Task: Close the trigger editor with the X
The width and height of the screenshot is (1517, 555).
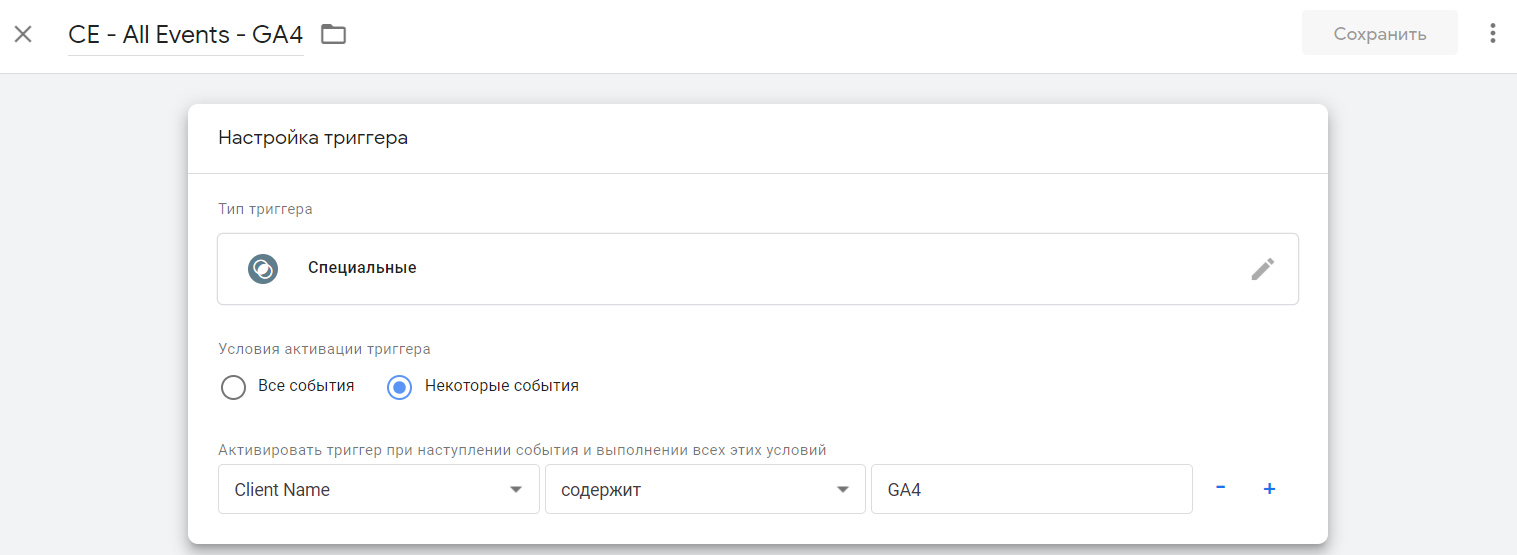Action: pyautogui.click(x=23, y=34)
